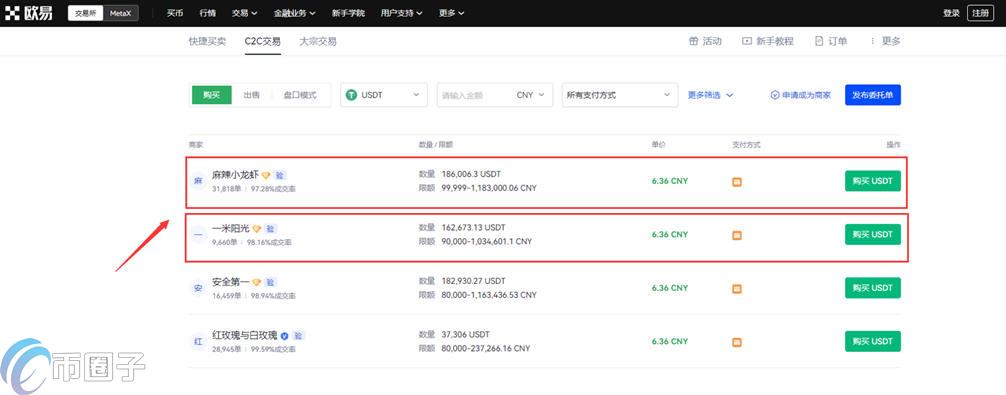Screen dimensions: 1006x395
Task: Expand the 更多筛选 filter options
Action: pos(710,95)
